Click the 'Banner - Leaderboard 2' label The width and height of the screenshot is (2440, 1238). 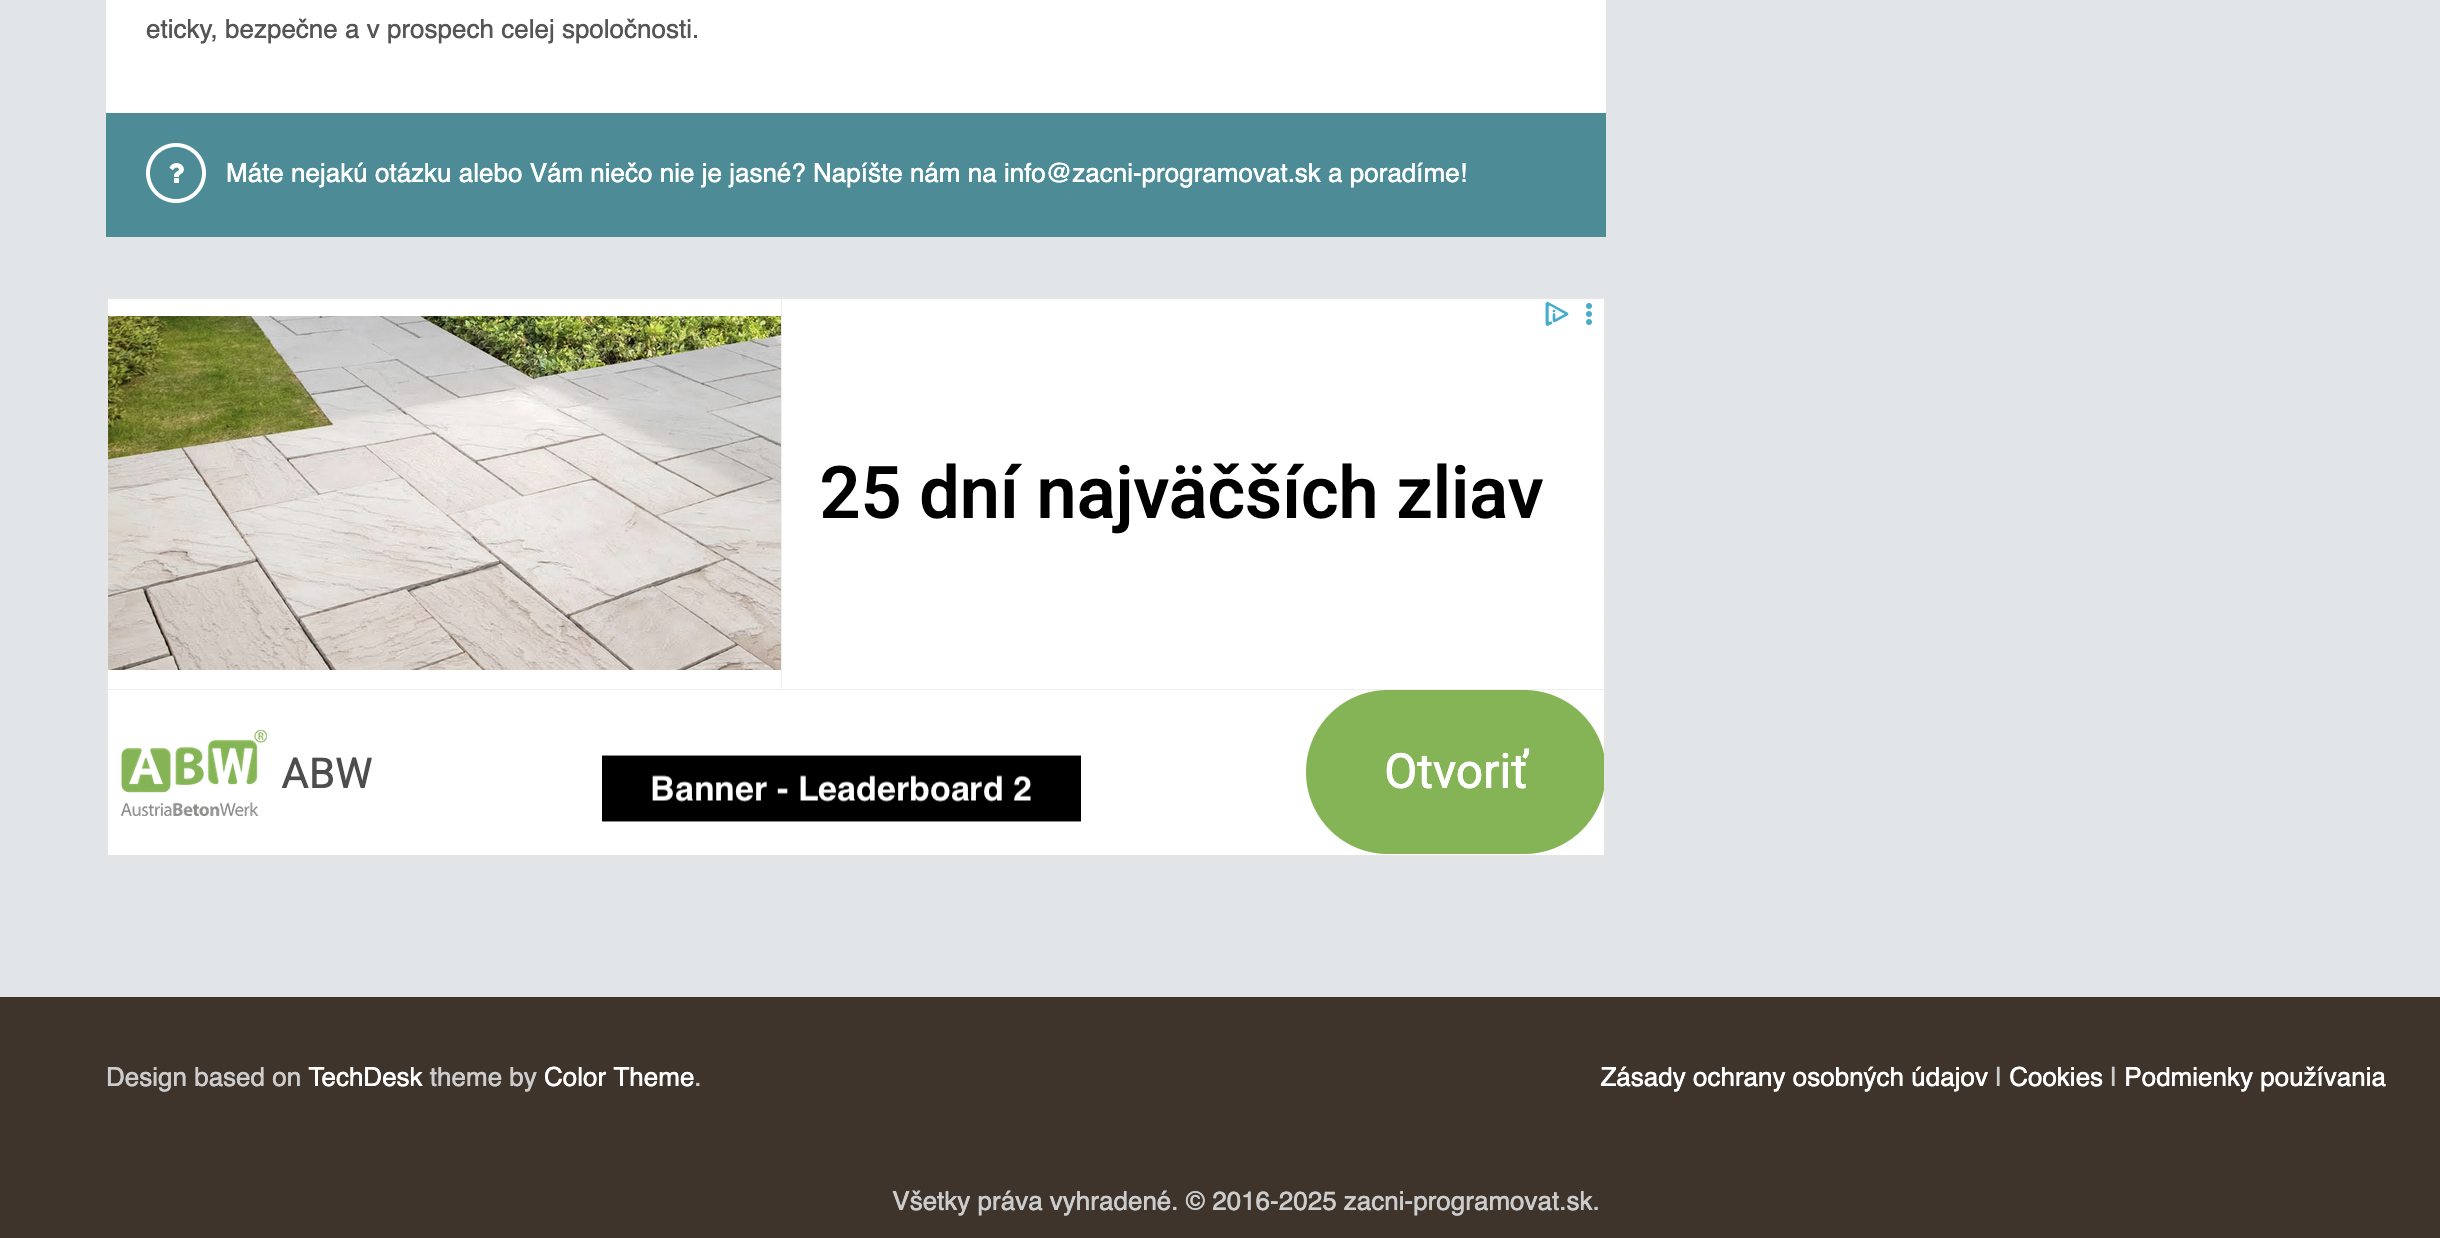click(x=841, y=789)
